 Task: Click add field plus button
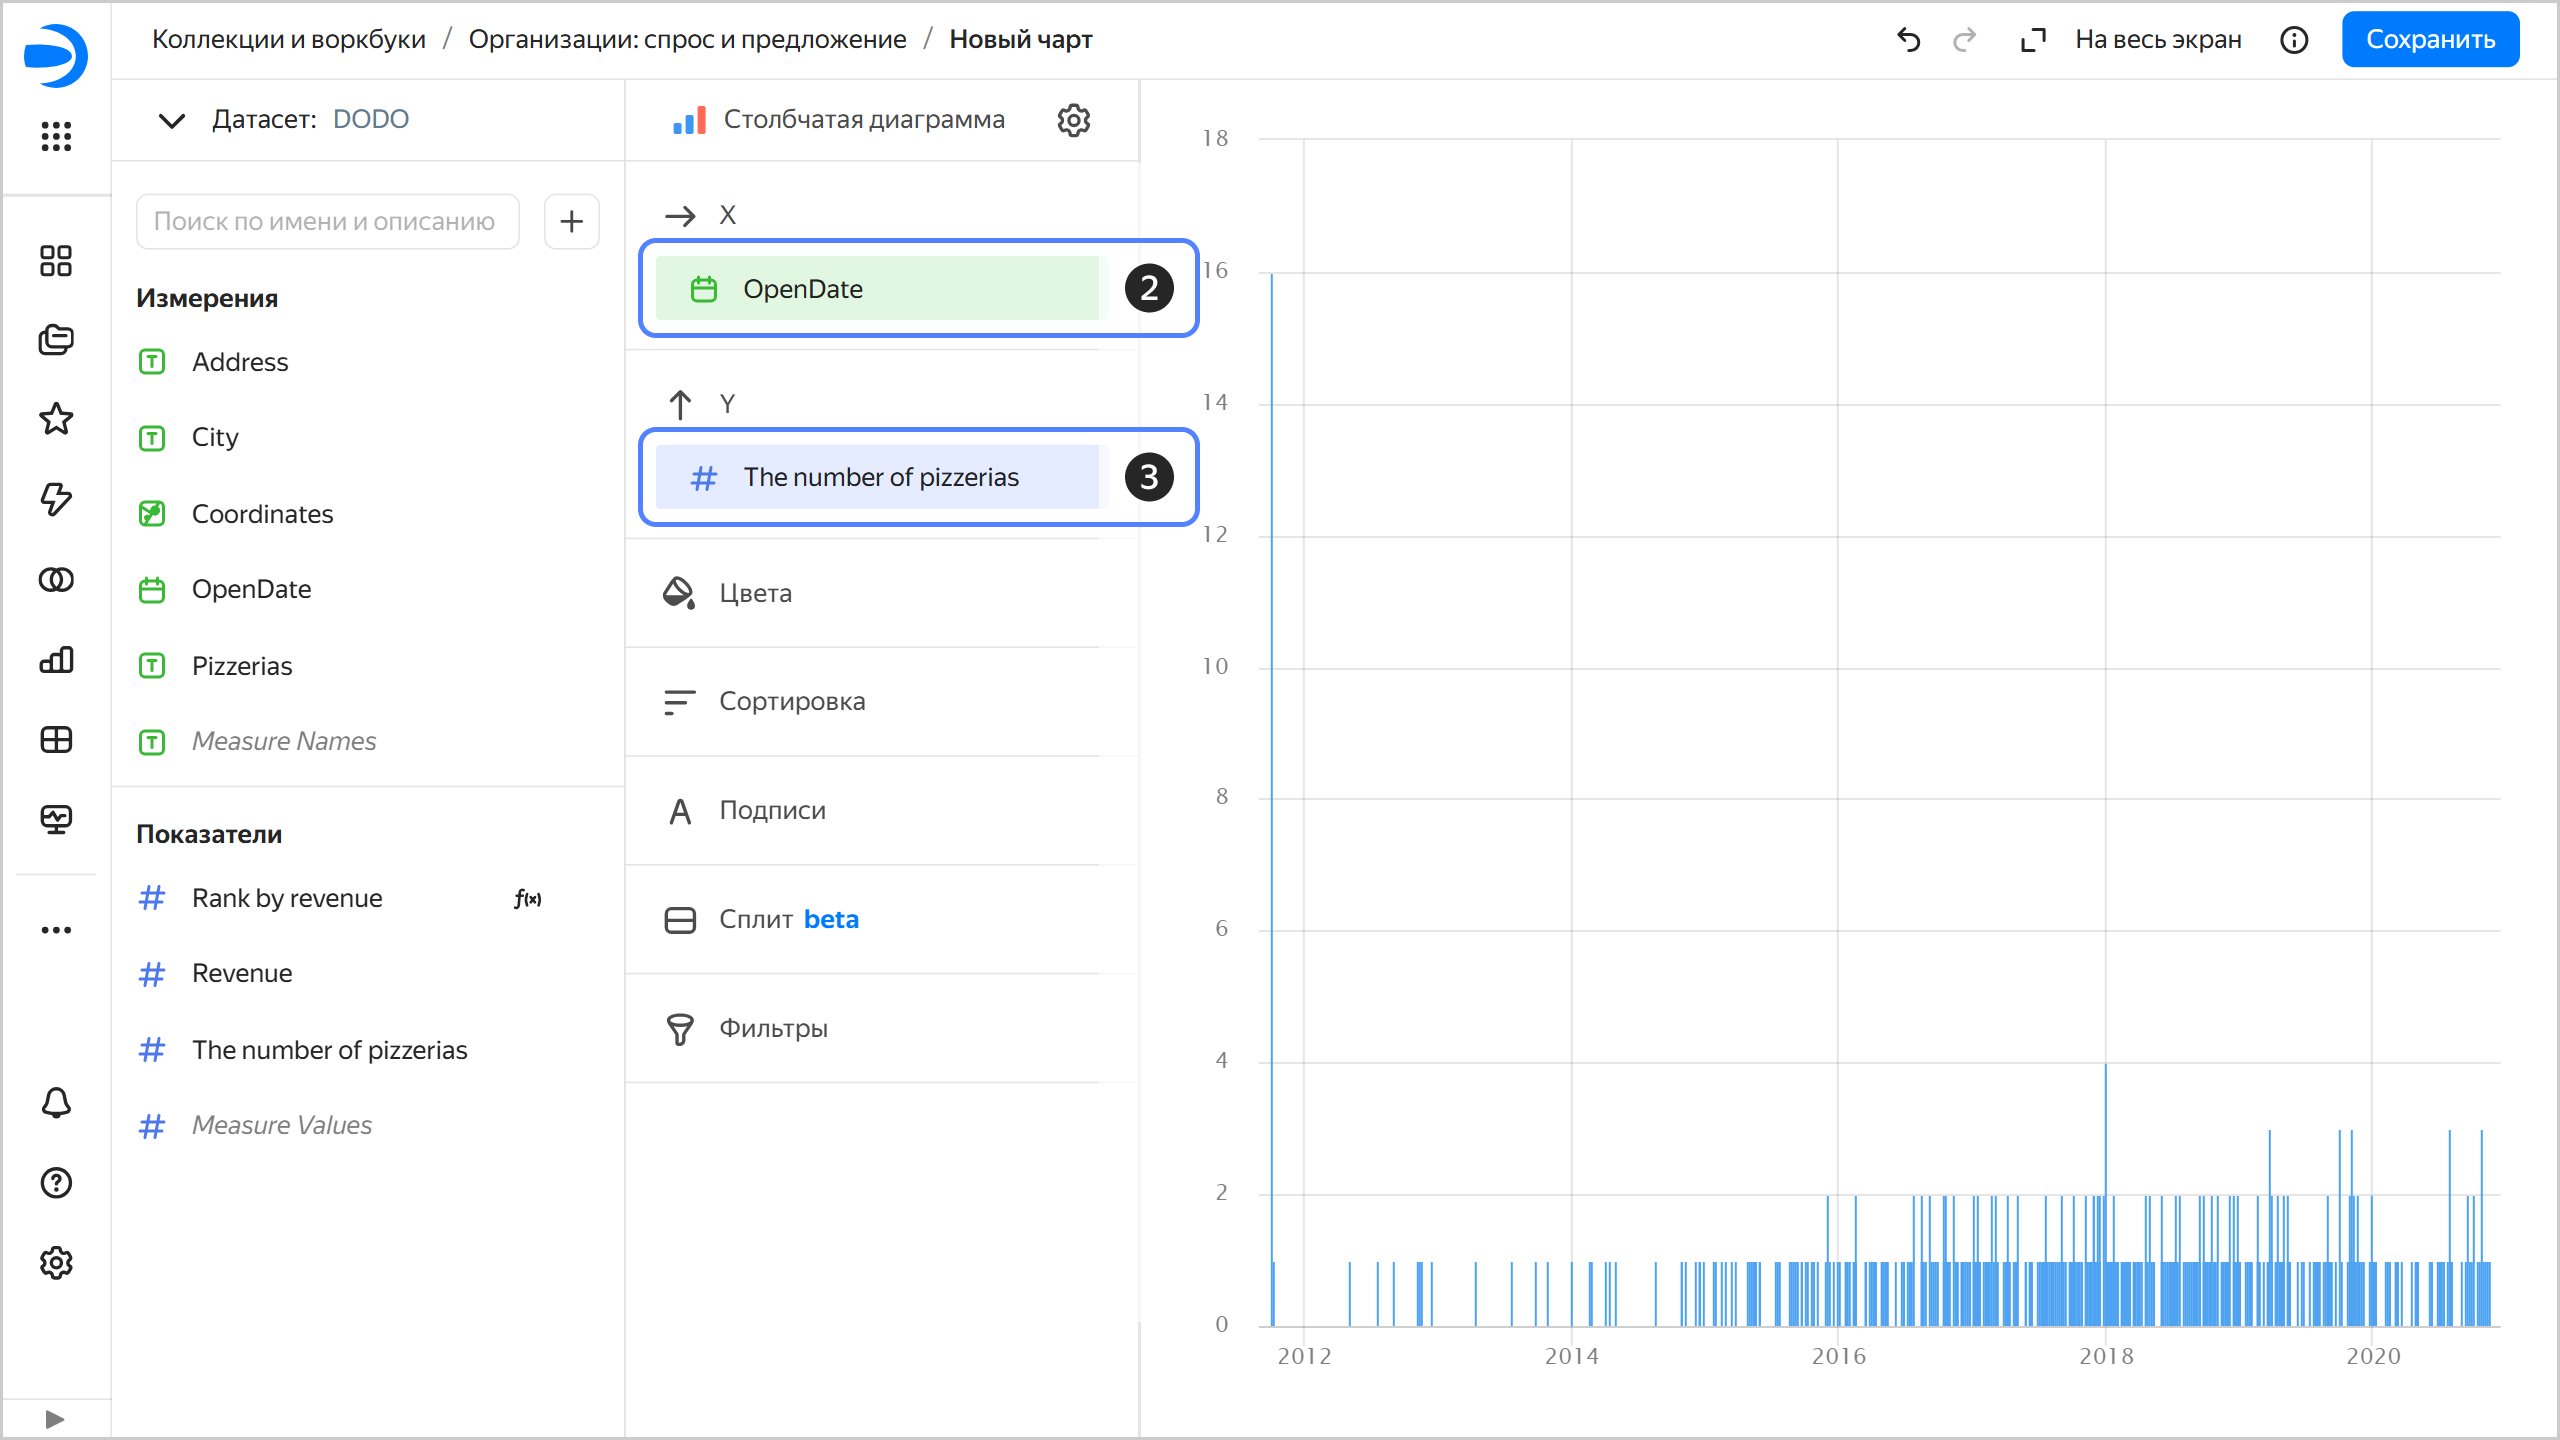click(x=571, y=221)
